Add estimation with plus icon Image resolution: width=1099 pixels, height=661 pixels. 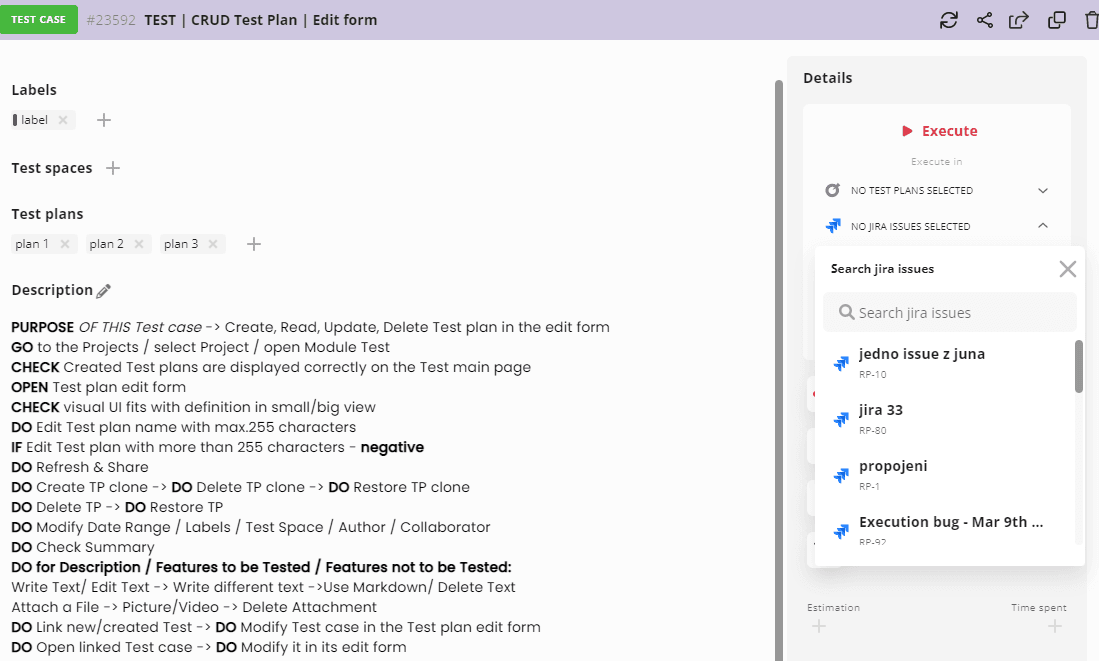[819, 626]
